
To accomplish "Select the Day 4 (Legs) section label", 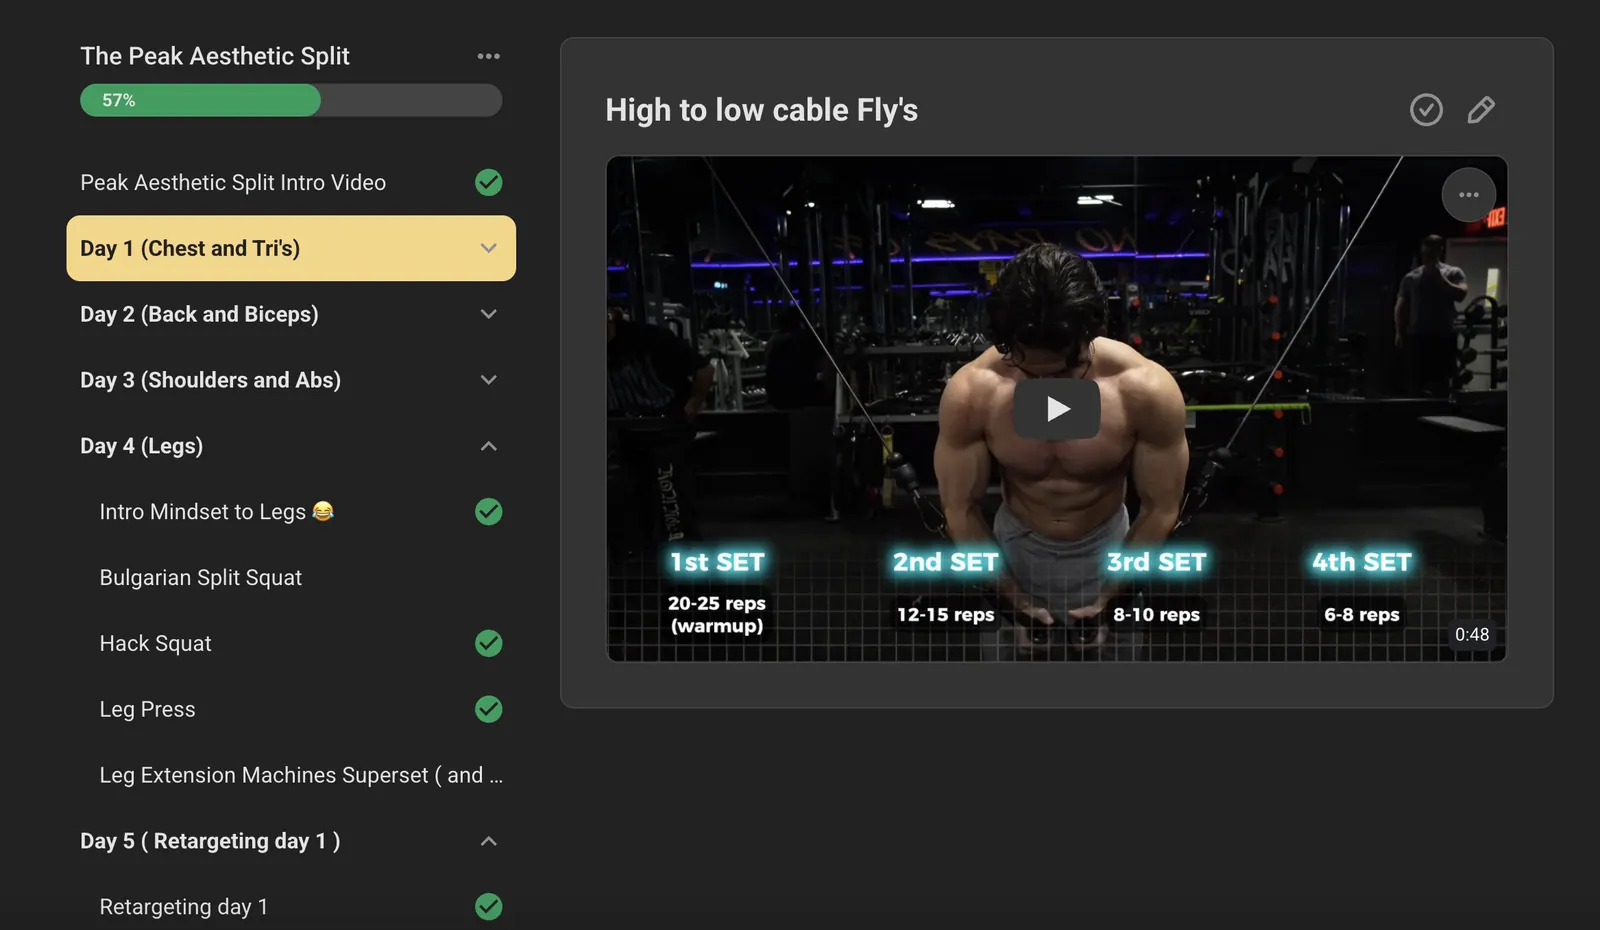I will point(141,446).
